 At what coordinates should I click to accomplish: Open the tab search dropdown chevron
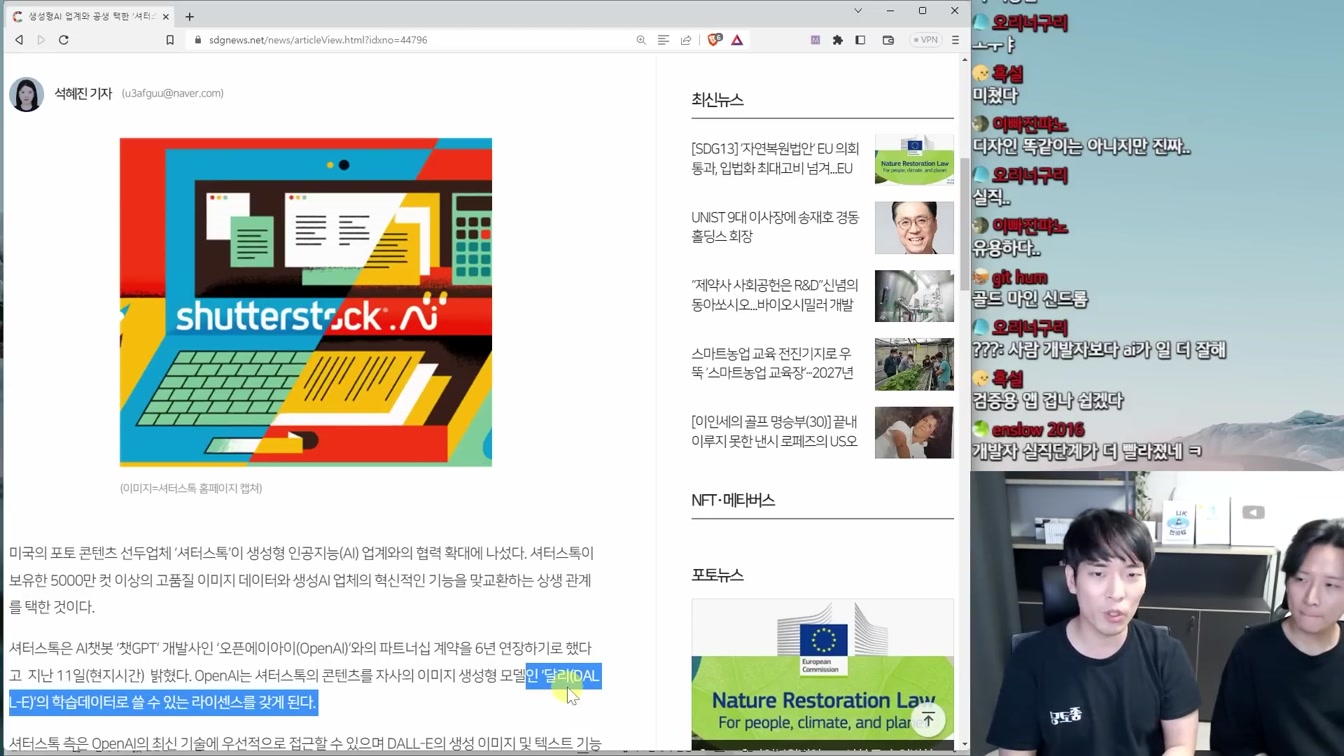[858, 11]
